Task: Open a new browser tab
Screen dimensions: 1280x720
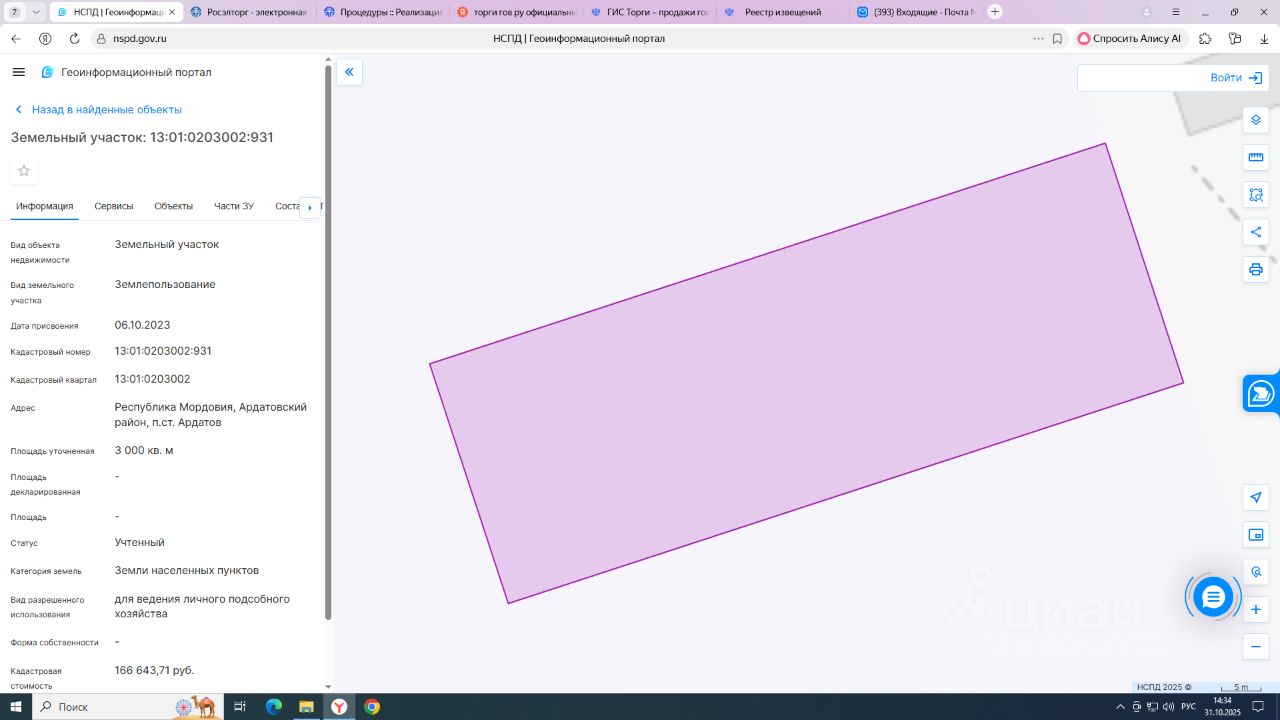Action: (995, 12)
